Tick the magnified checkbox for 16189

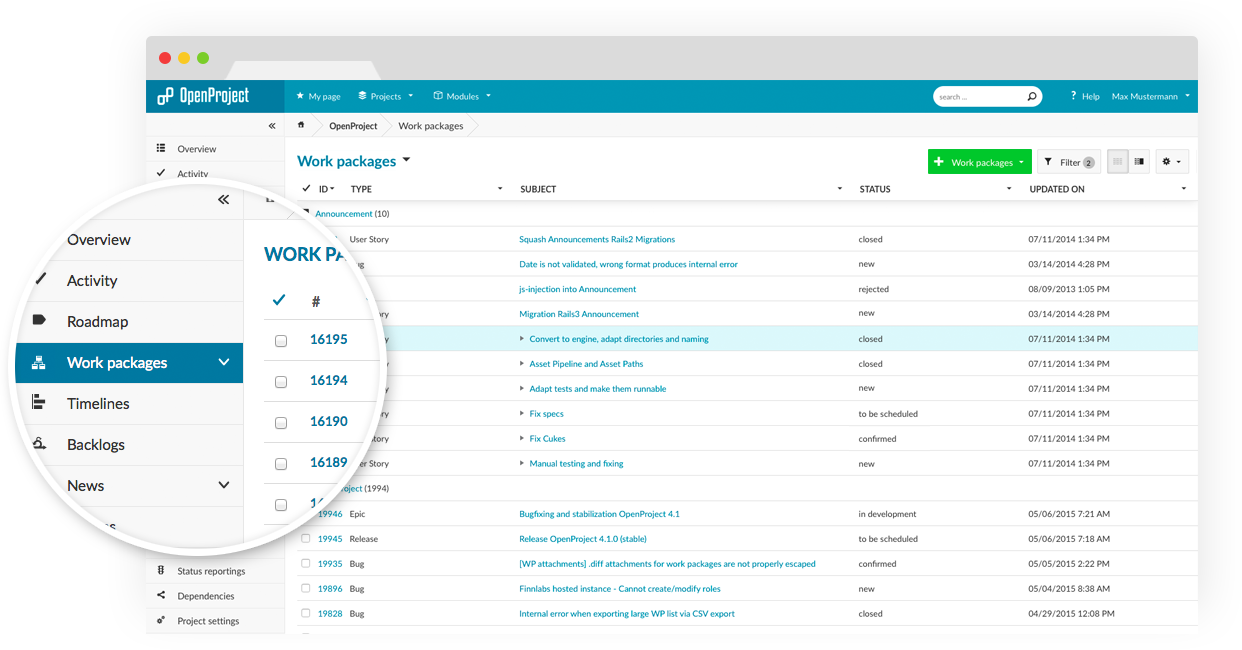coord(281,464)
